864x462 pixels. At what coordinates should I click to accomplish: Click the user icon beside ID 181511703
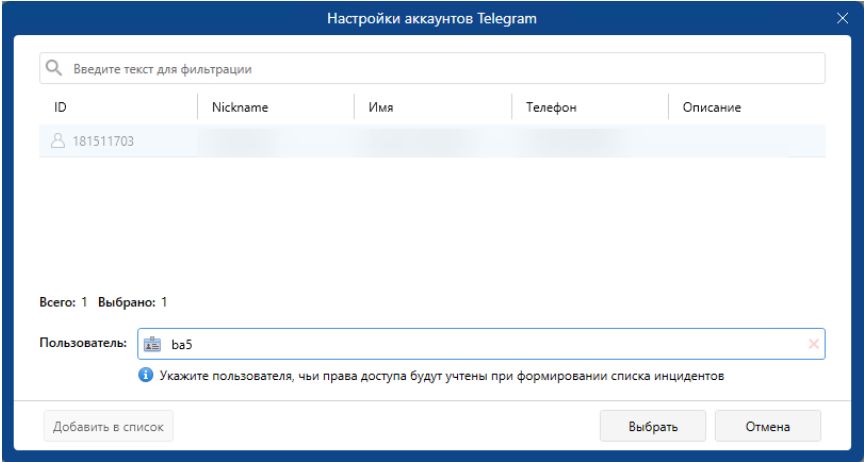(x=58, y=142)
